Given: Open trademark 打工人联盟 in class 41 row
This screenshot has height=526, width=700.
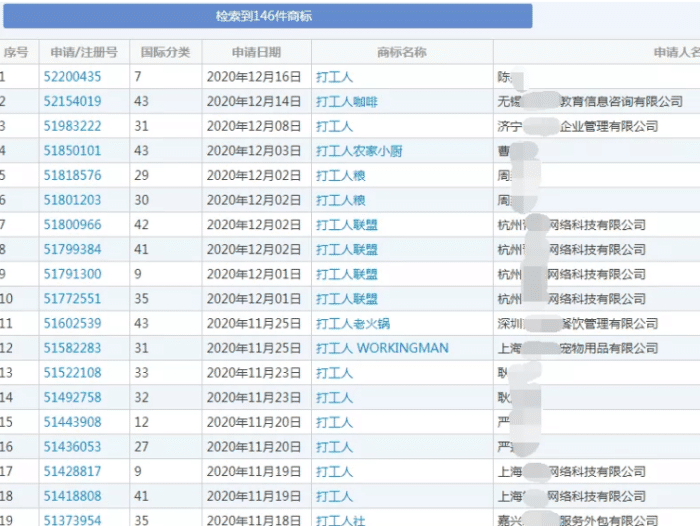Looking at the screenshot, I should pyautogui.click(x=347, y=250).
